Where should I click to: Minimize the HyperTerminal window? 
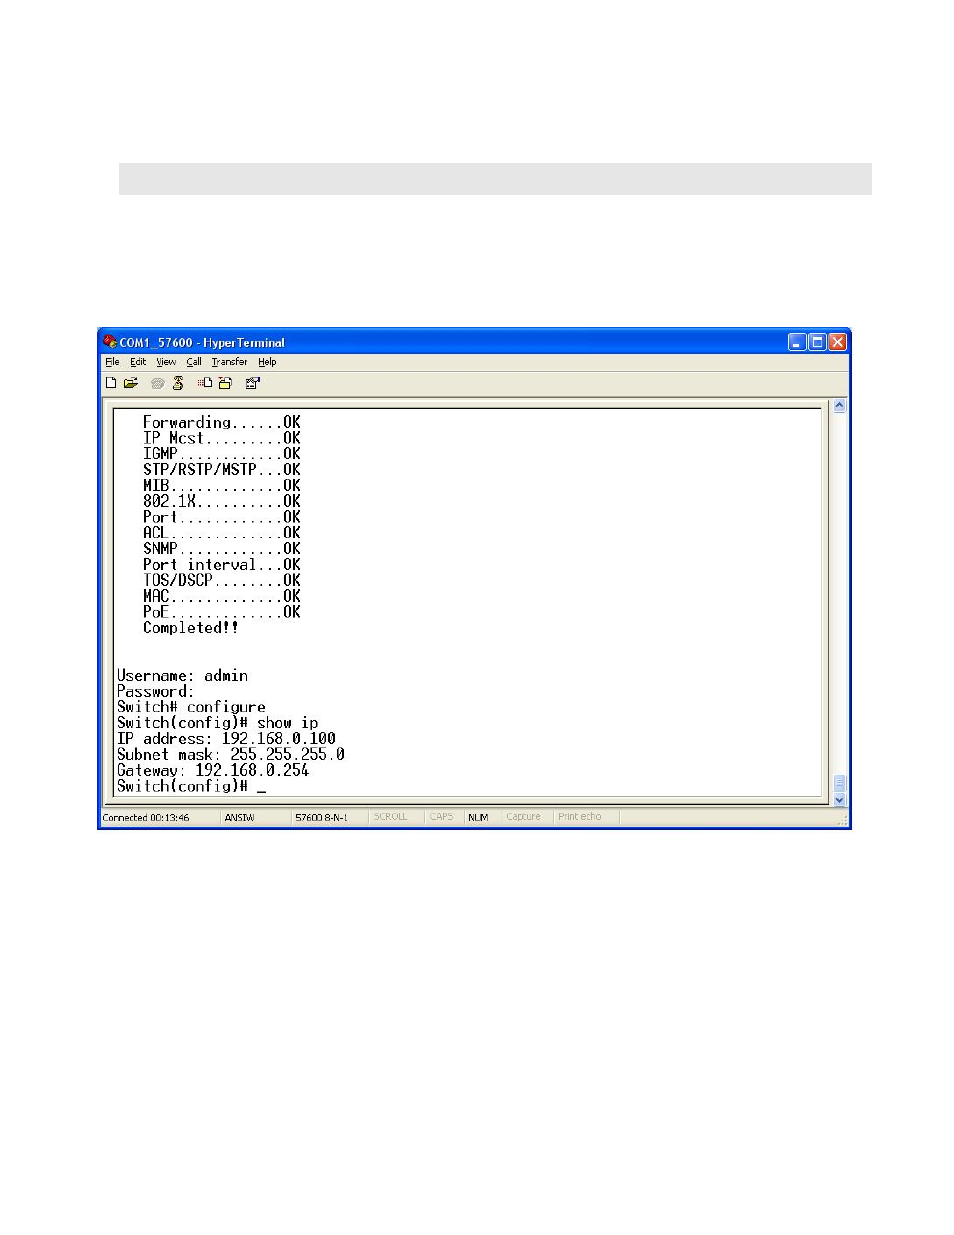point(797,342)
